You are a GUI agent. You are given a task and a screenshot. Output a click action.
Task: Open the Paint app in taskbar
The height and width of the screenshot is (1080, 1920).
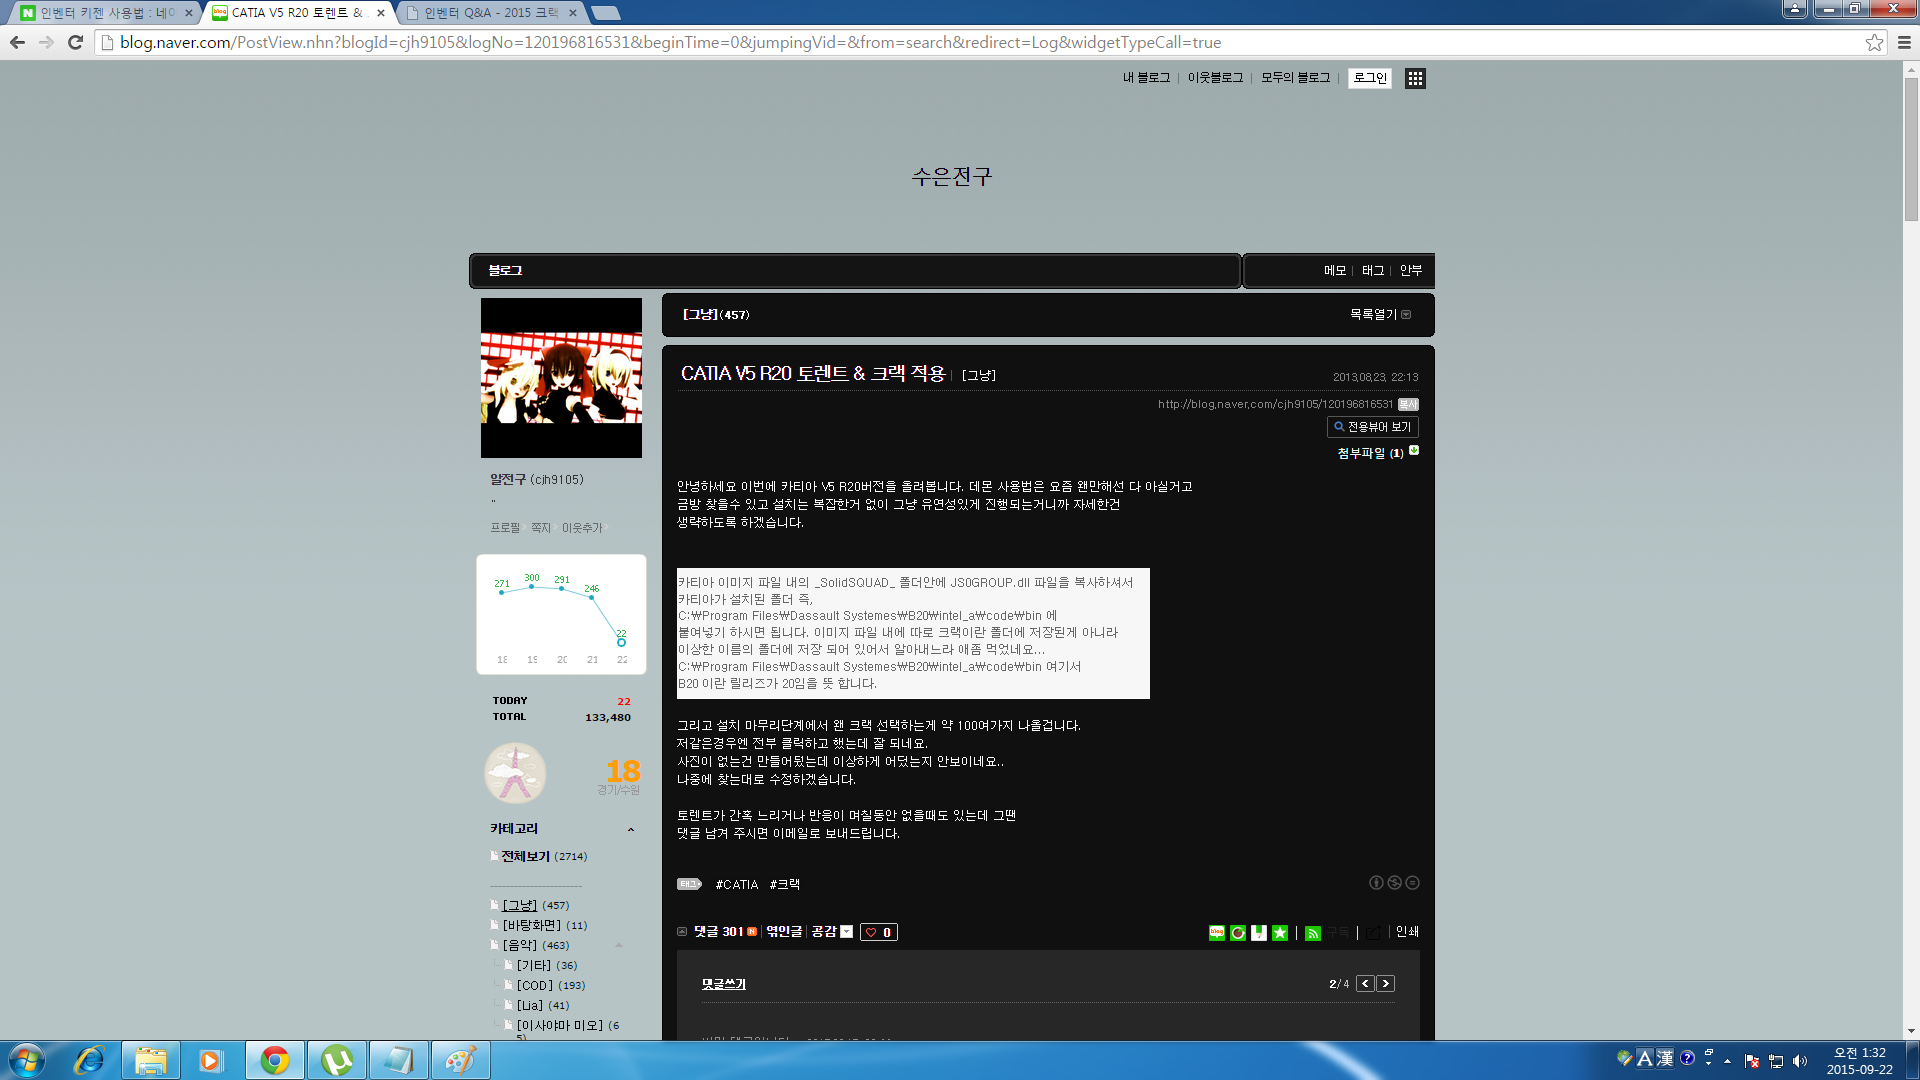[x=460, y=1060]
